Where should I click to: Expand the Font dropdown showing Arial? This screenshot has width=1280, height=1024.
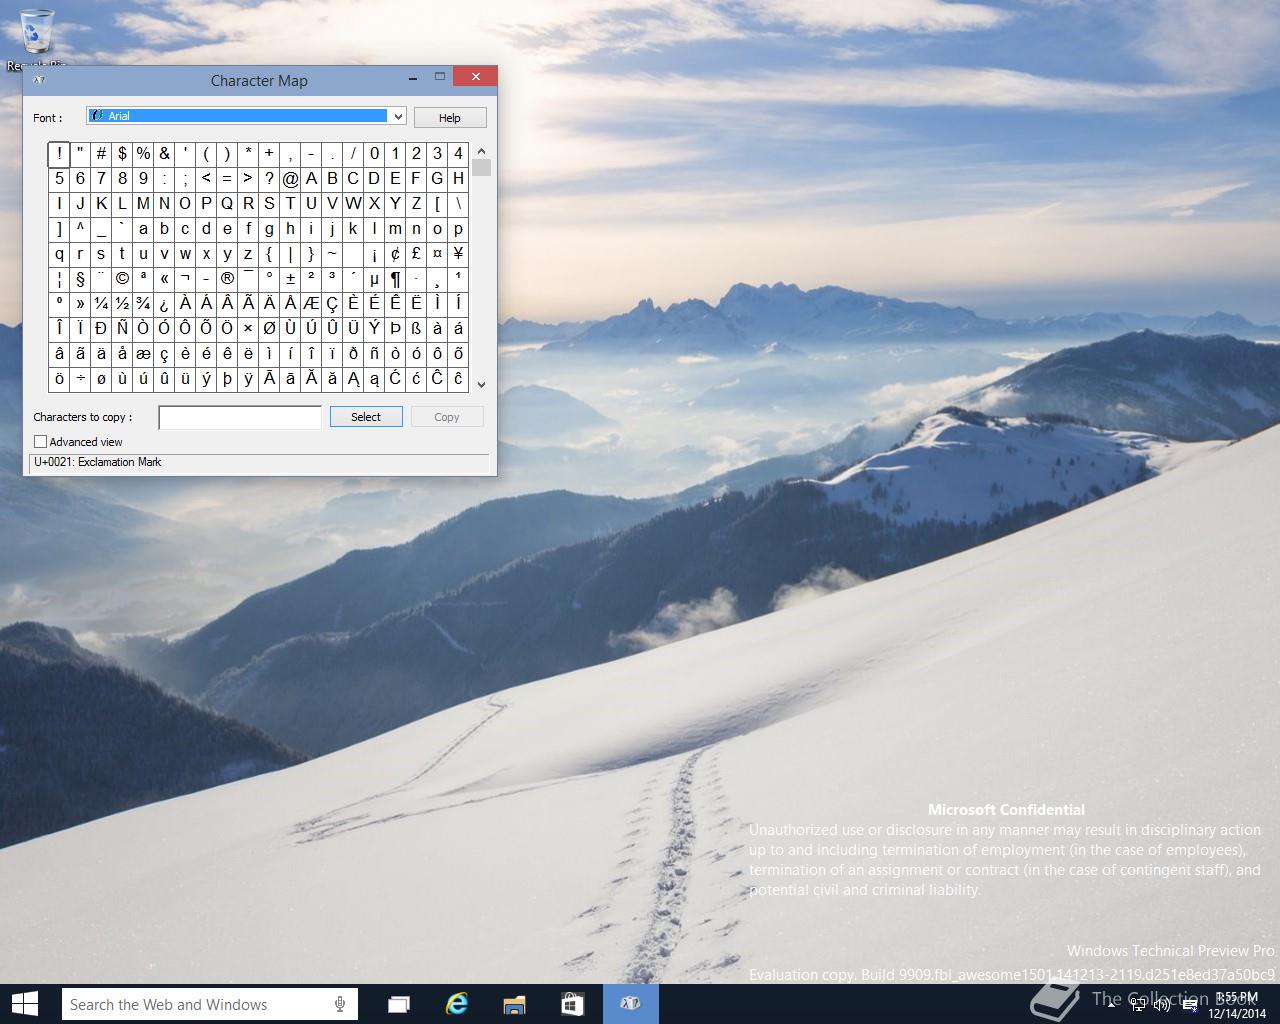tap(246, 116)
